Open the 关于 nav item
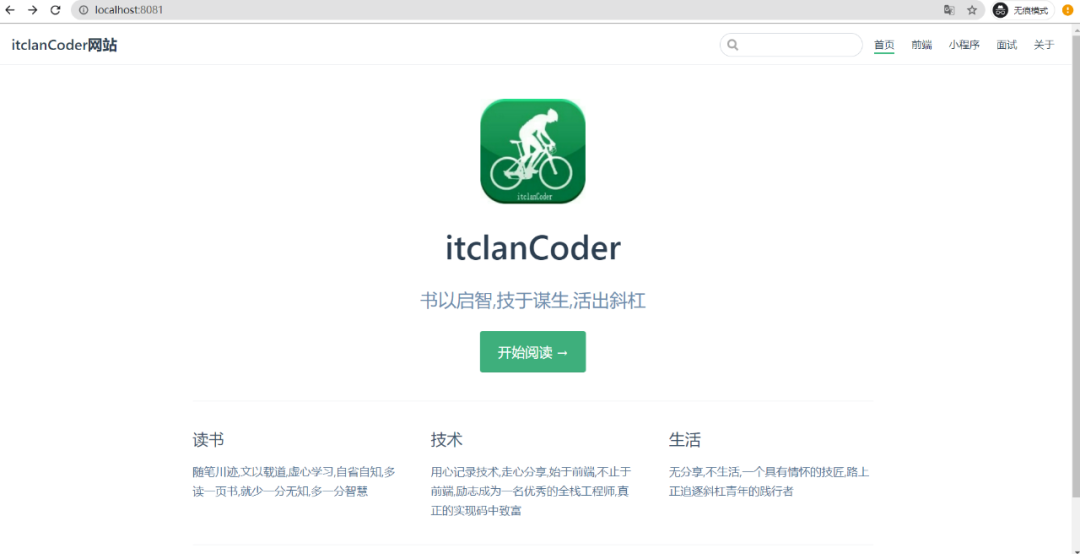The width and height of the screenshot is (1080, 554). [1043, 45]
